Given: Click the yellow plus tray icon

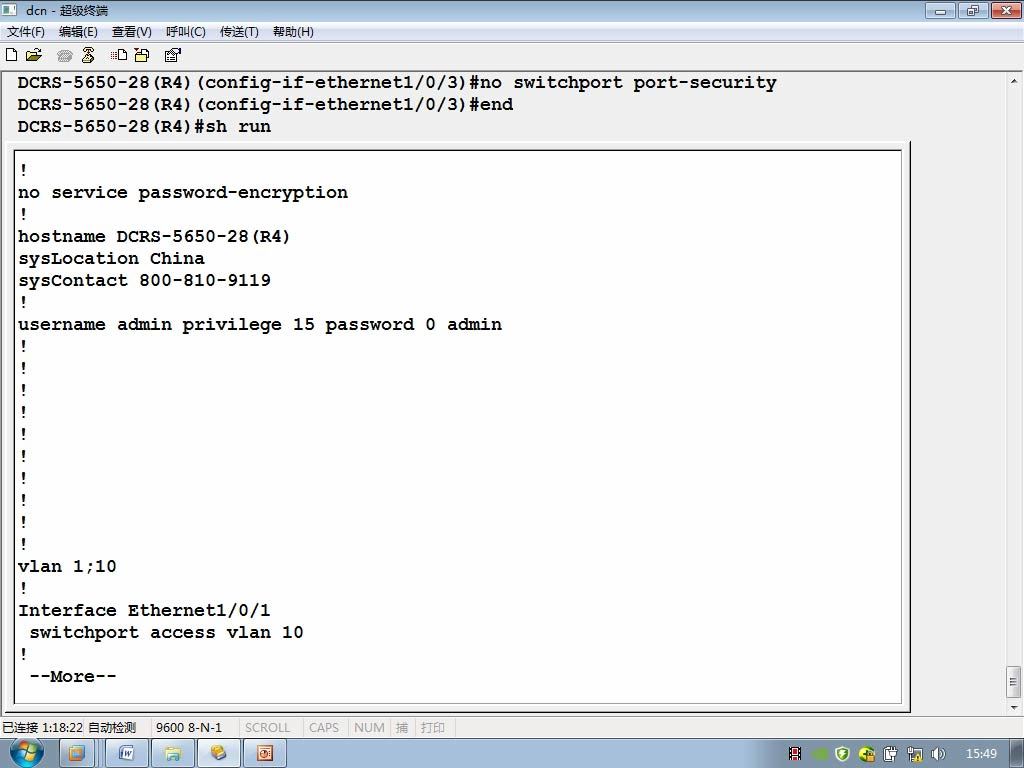Looking at the screenshot, I should point(867,754).
